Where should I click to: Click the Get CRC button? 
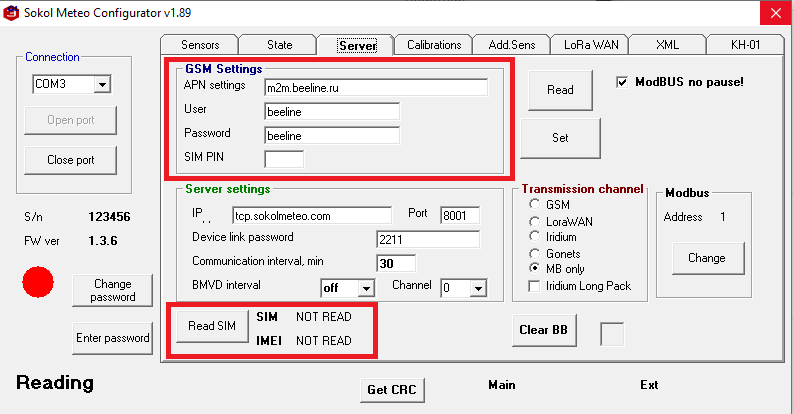tap(392, 390)
